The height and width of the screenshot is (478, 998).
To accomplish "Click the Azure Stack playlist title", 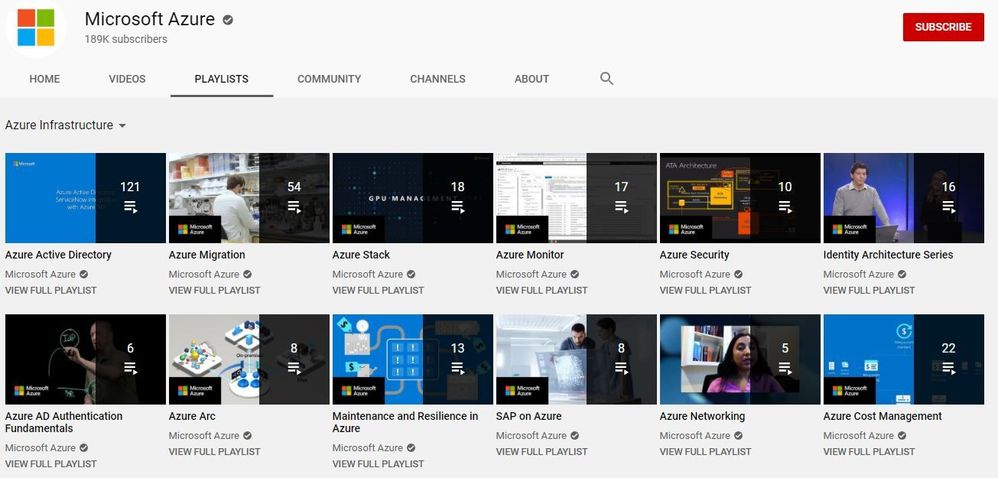I will 361,255.
